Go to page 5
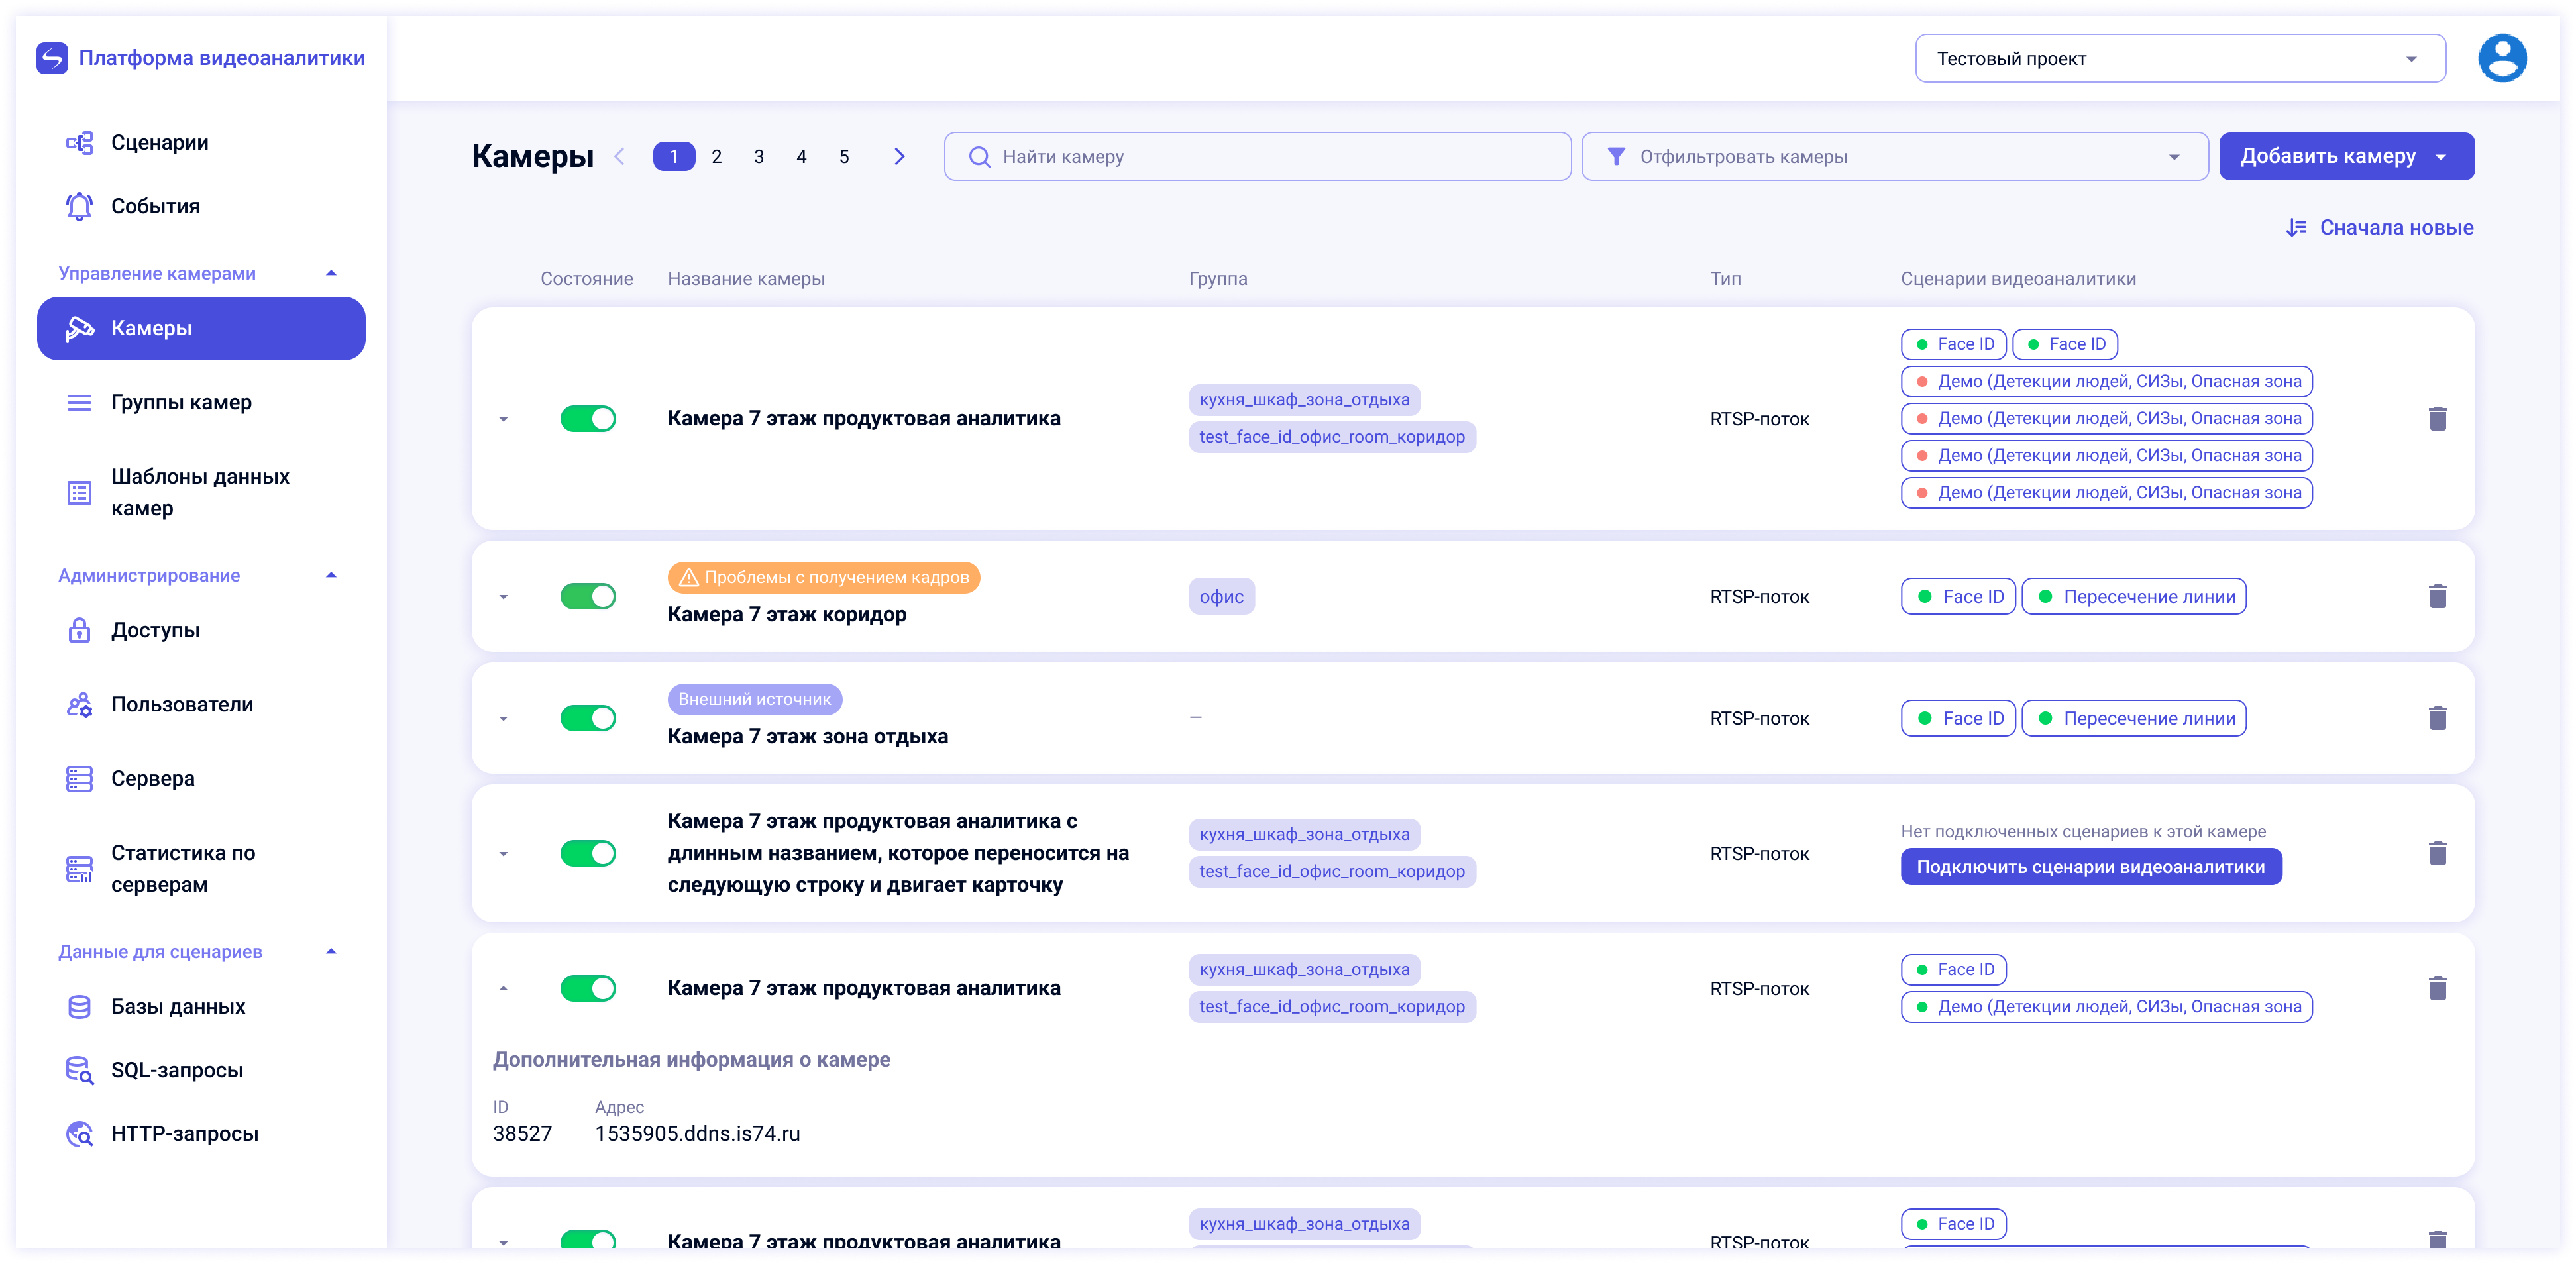The image size is (2576, 1264). pyautogui.click(x=844, y=157)
